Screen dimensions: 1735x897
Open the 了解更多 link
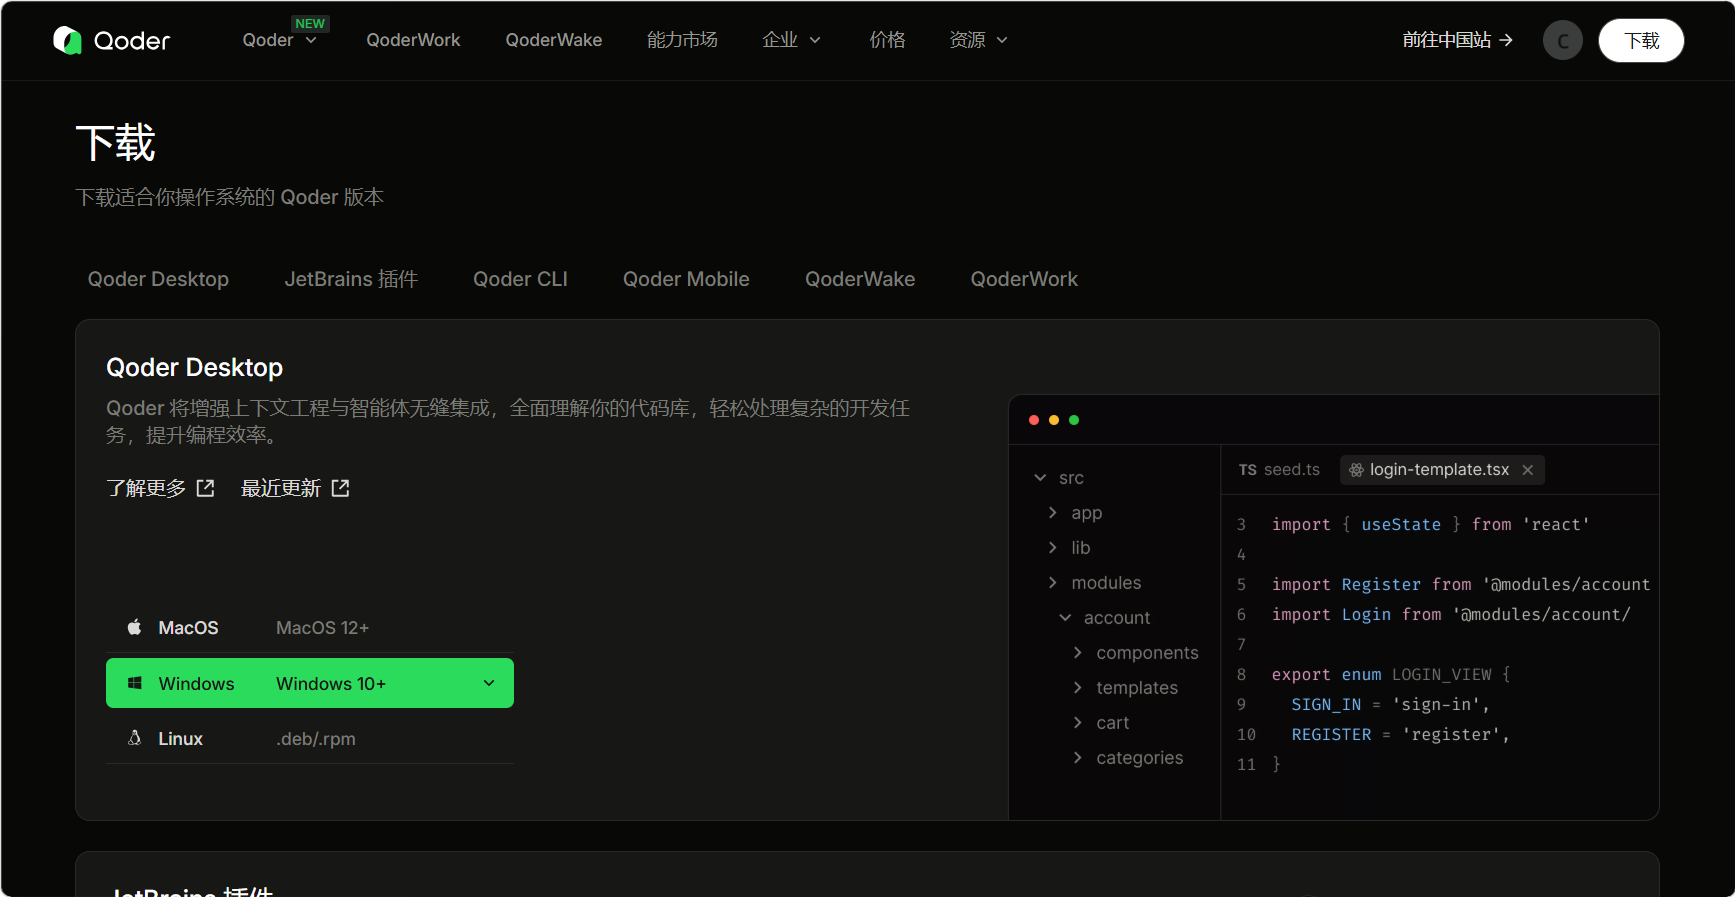[x=160, y=488]
